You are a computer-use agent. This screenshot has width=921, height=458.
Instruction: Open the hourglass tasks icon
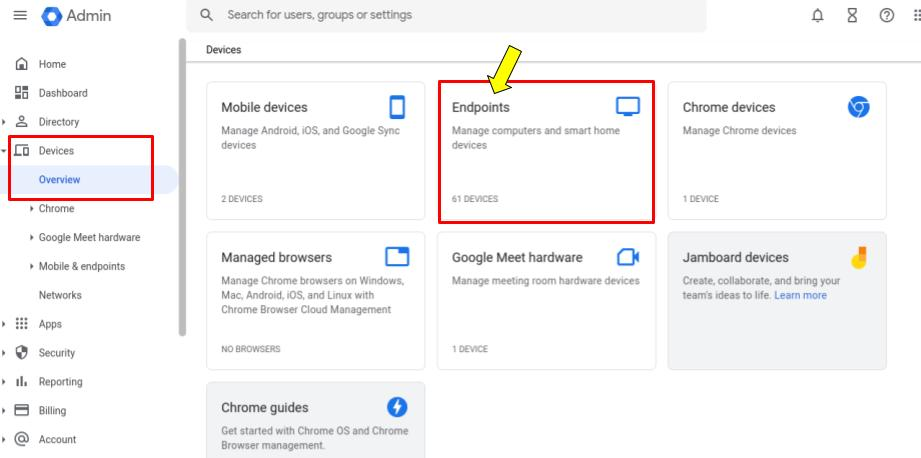click(852, 16)
